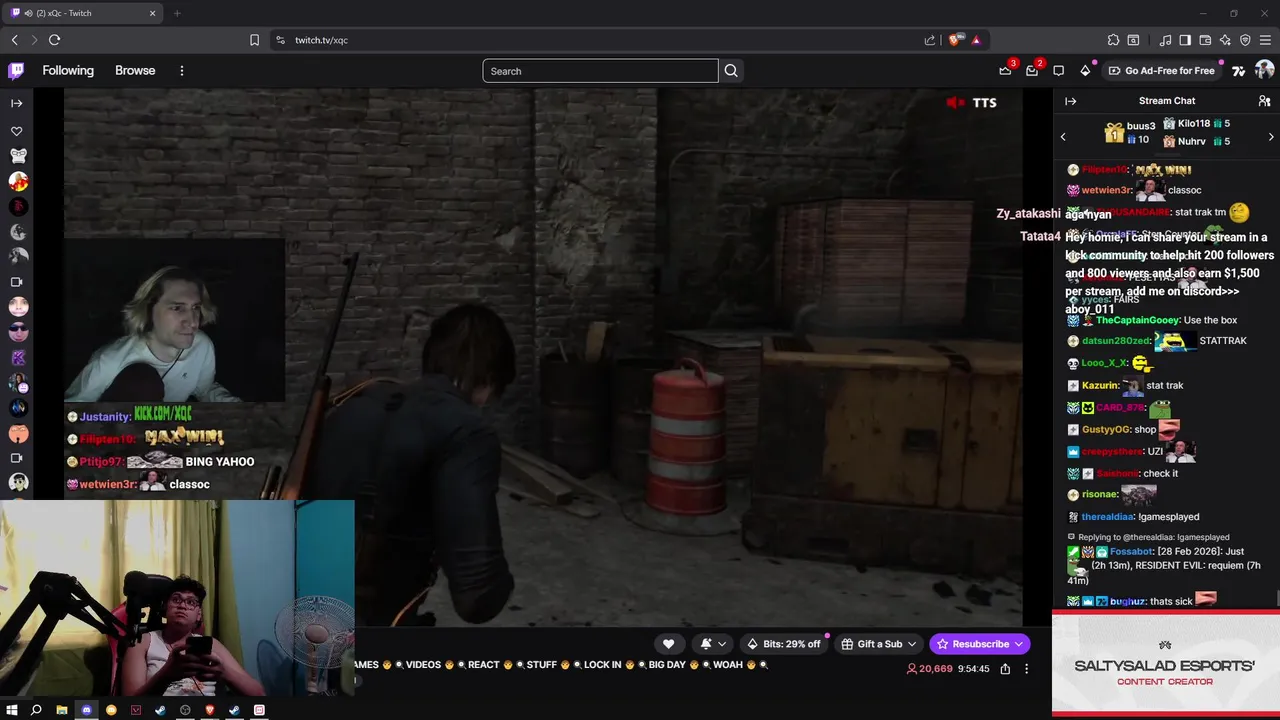The width and height of the screenshot is (1280, 720).
Task: Open the browser extensions puzzle icon
Action: [x=1113, y=40]
